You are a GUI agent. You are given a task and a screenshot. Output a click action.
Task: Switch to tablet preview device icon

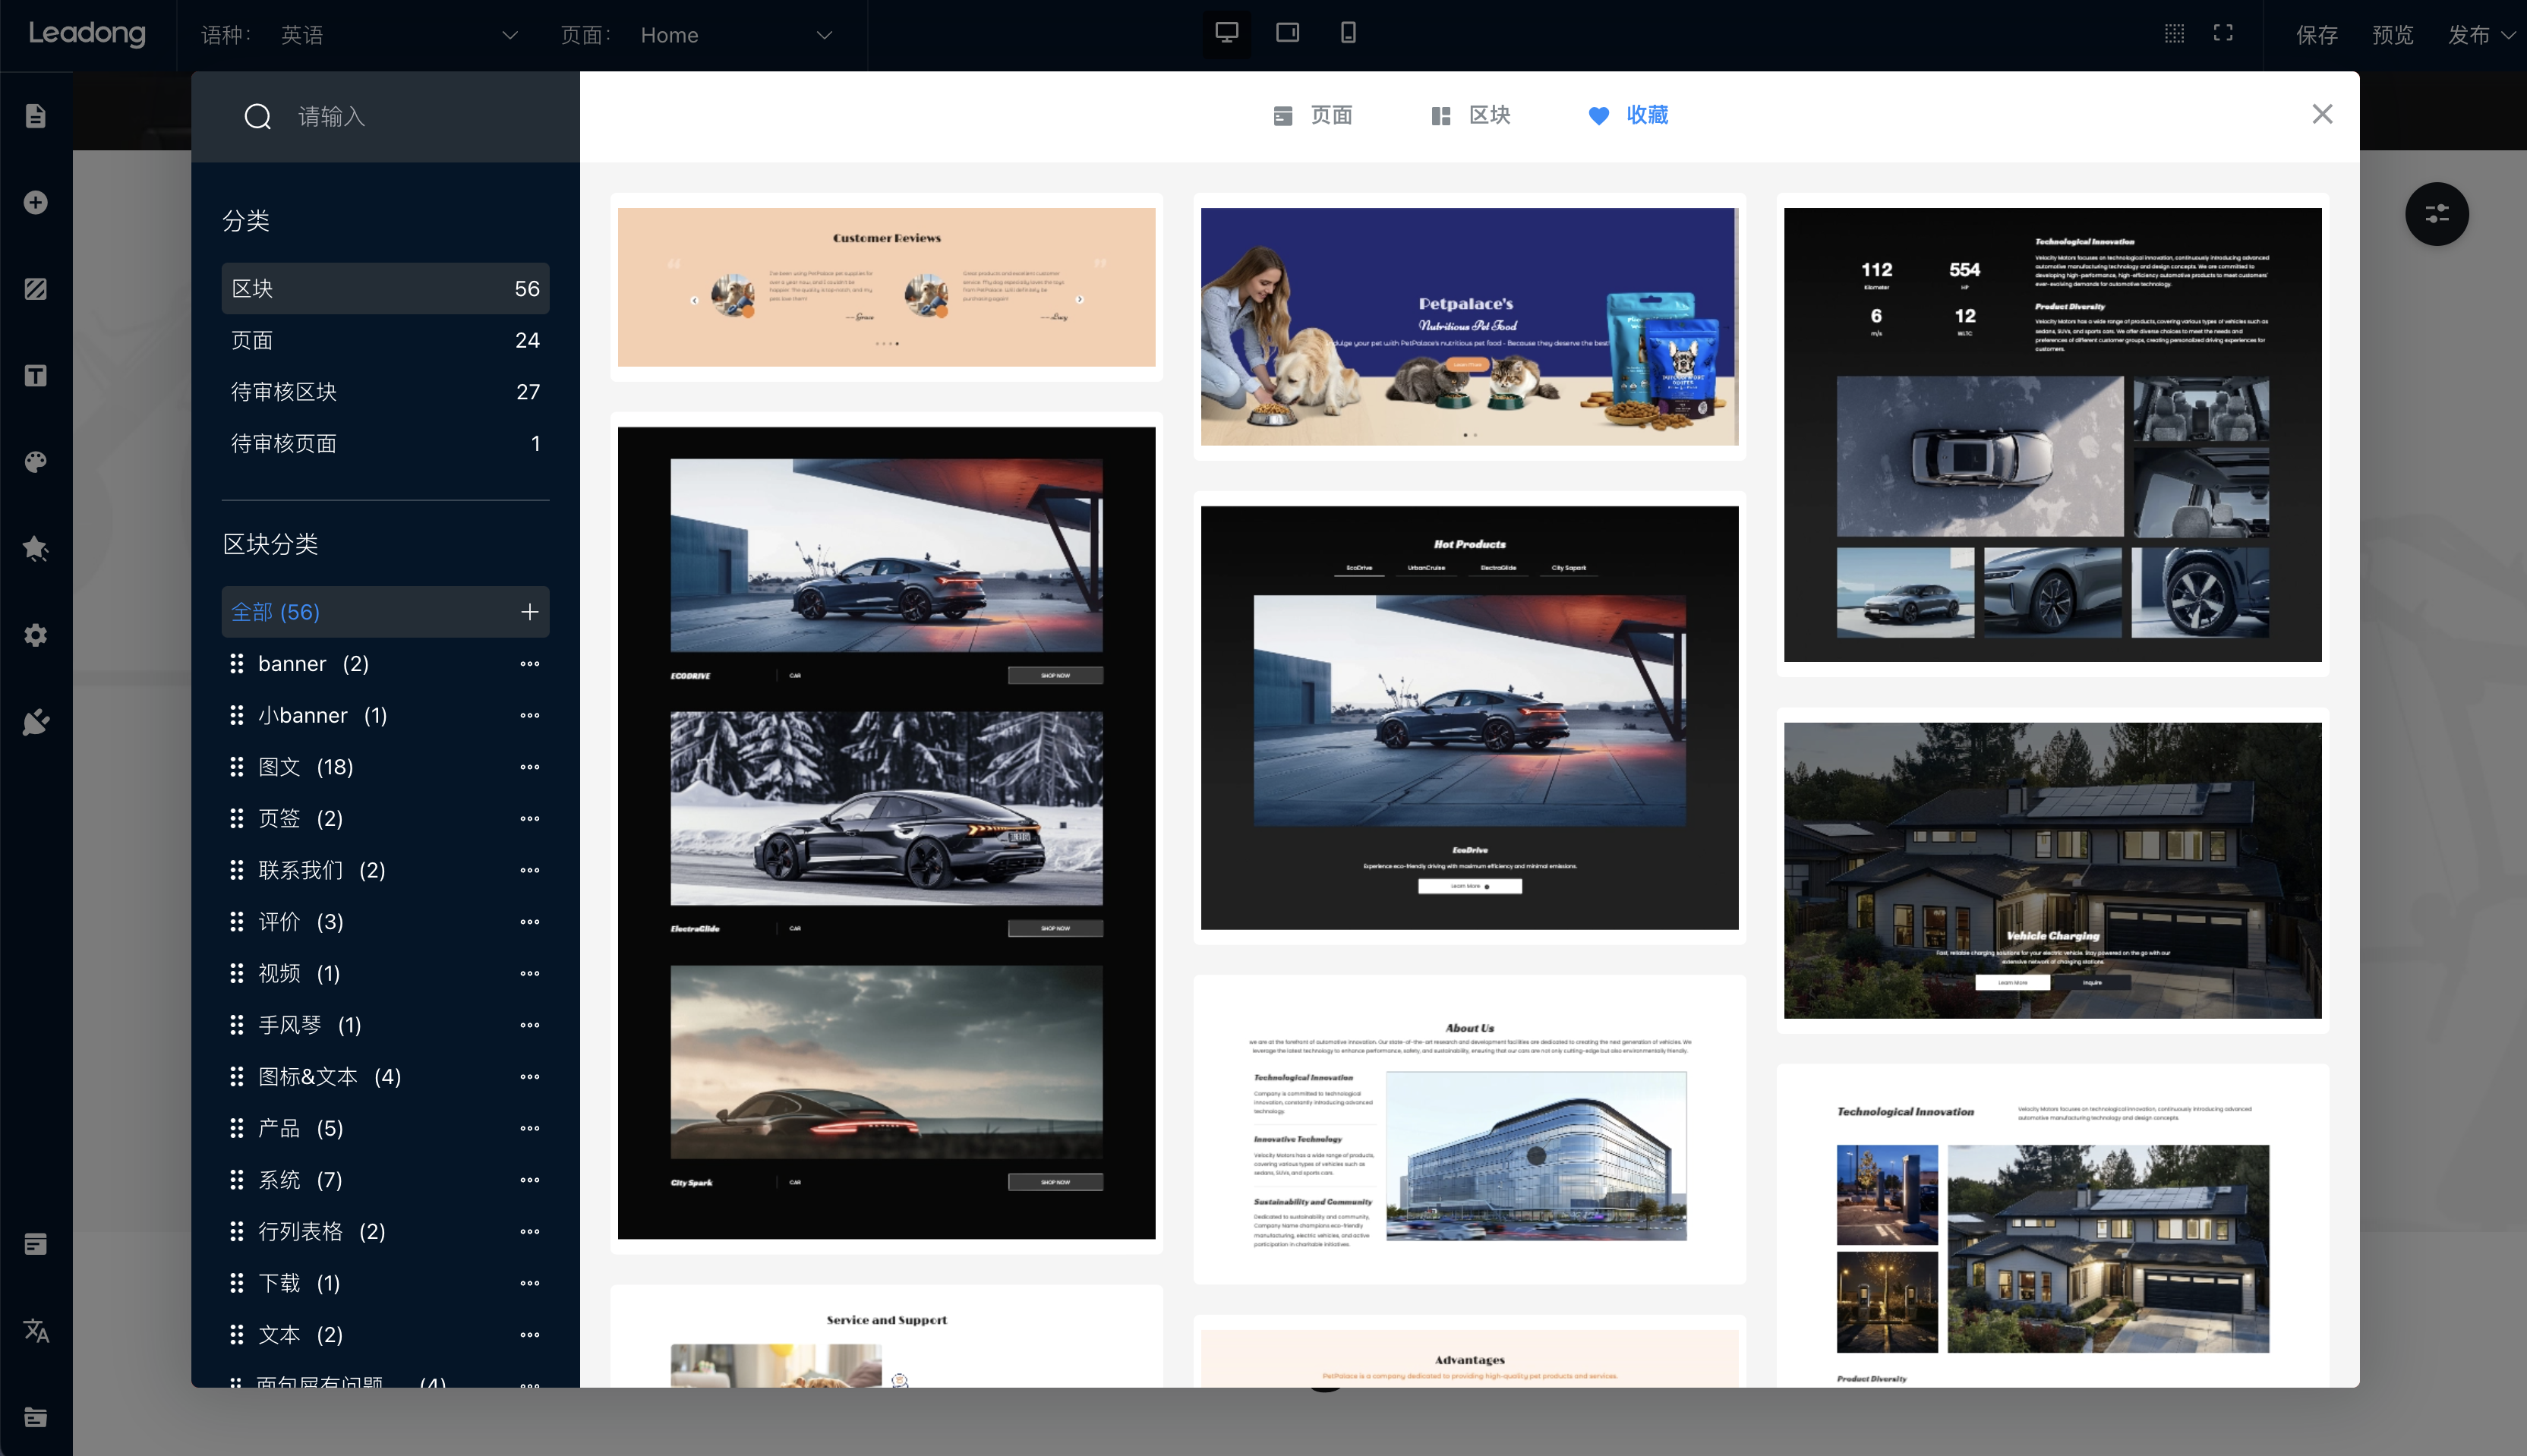1287,33
